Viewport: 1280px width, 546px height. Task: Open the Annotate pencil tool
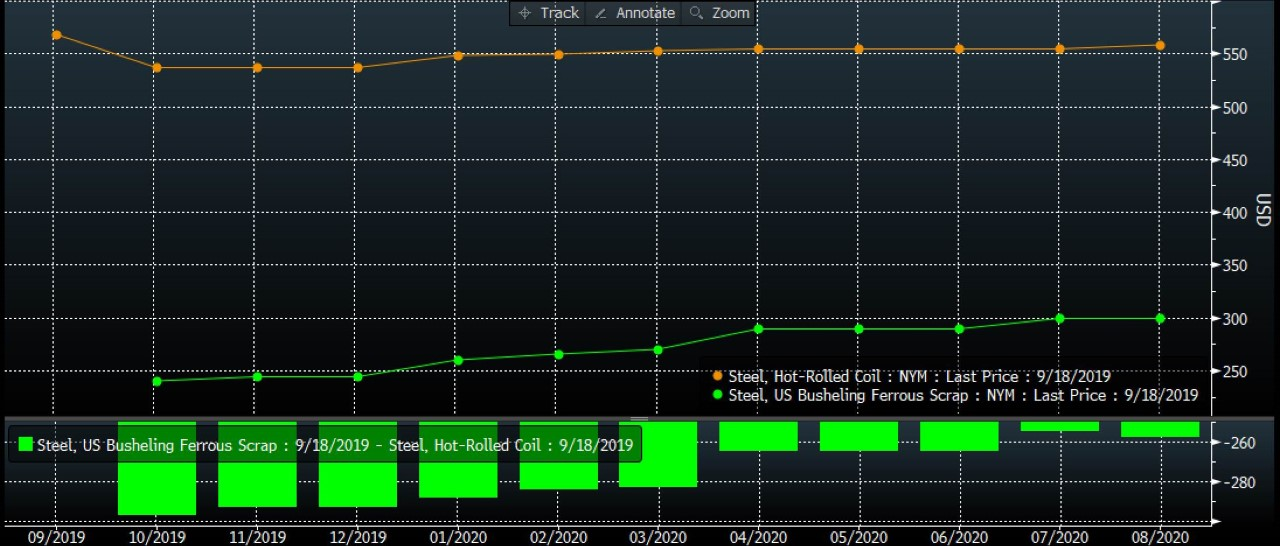(x=634, y=13)
